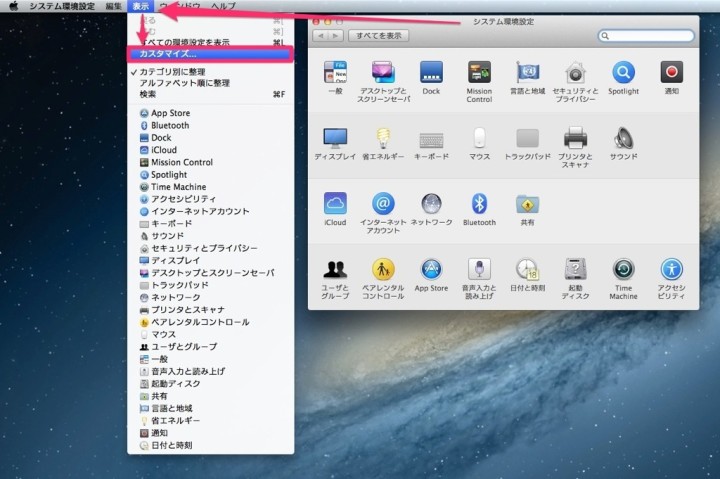The height and width of the screenshot is (479, 720).
Task: Choose 通知 in the 表示 menu list
Action: (x=210, y=433)
